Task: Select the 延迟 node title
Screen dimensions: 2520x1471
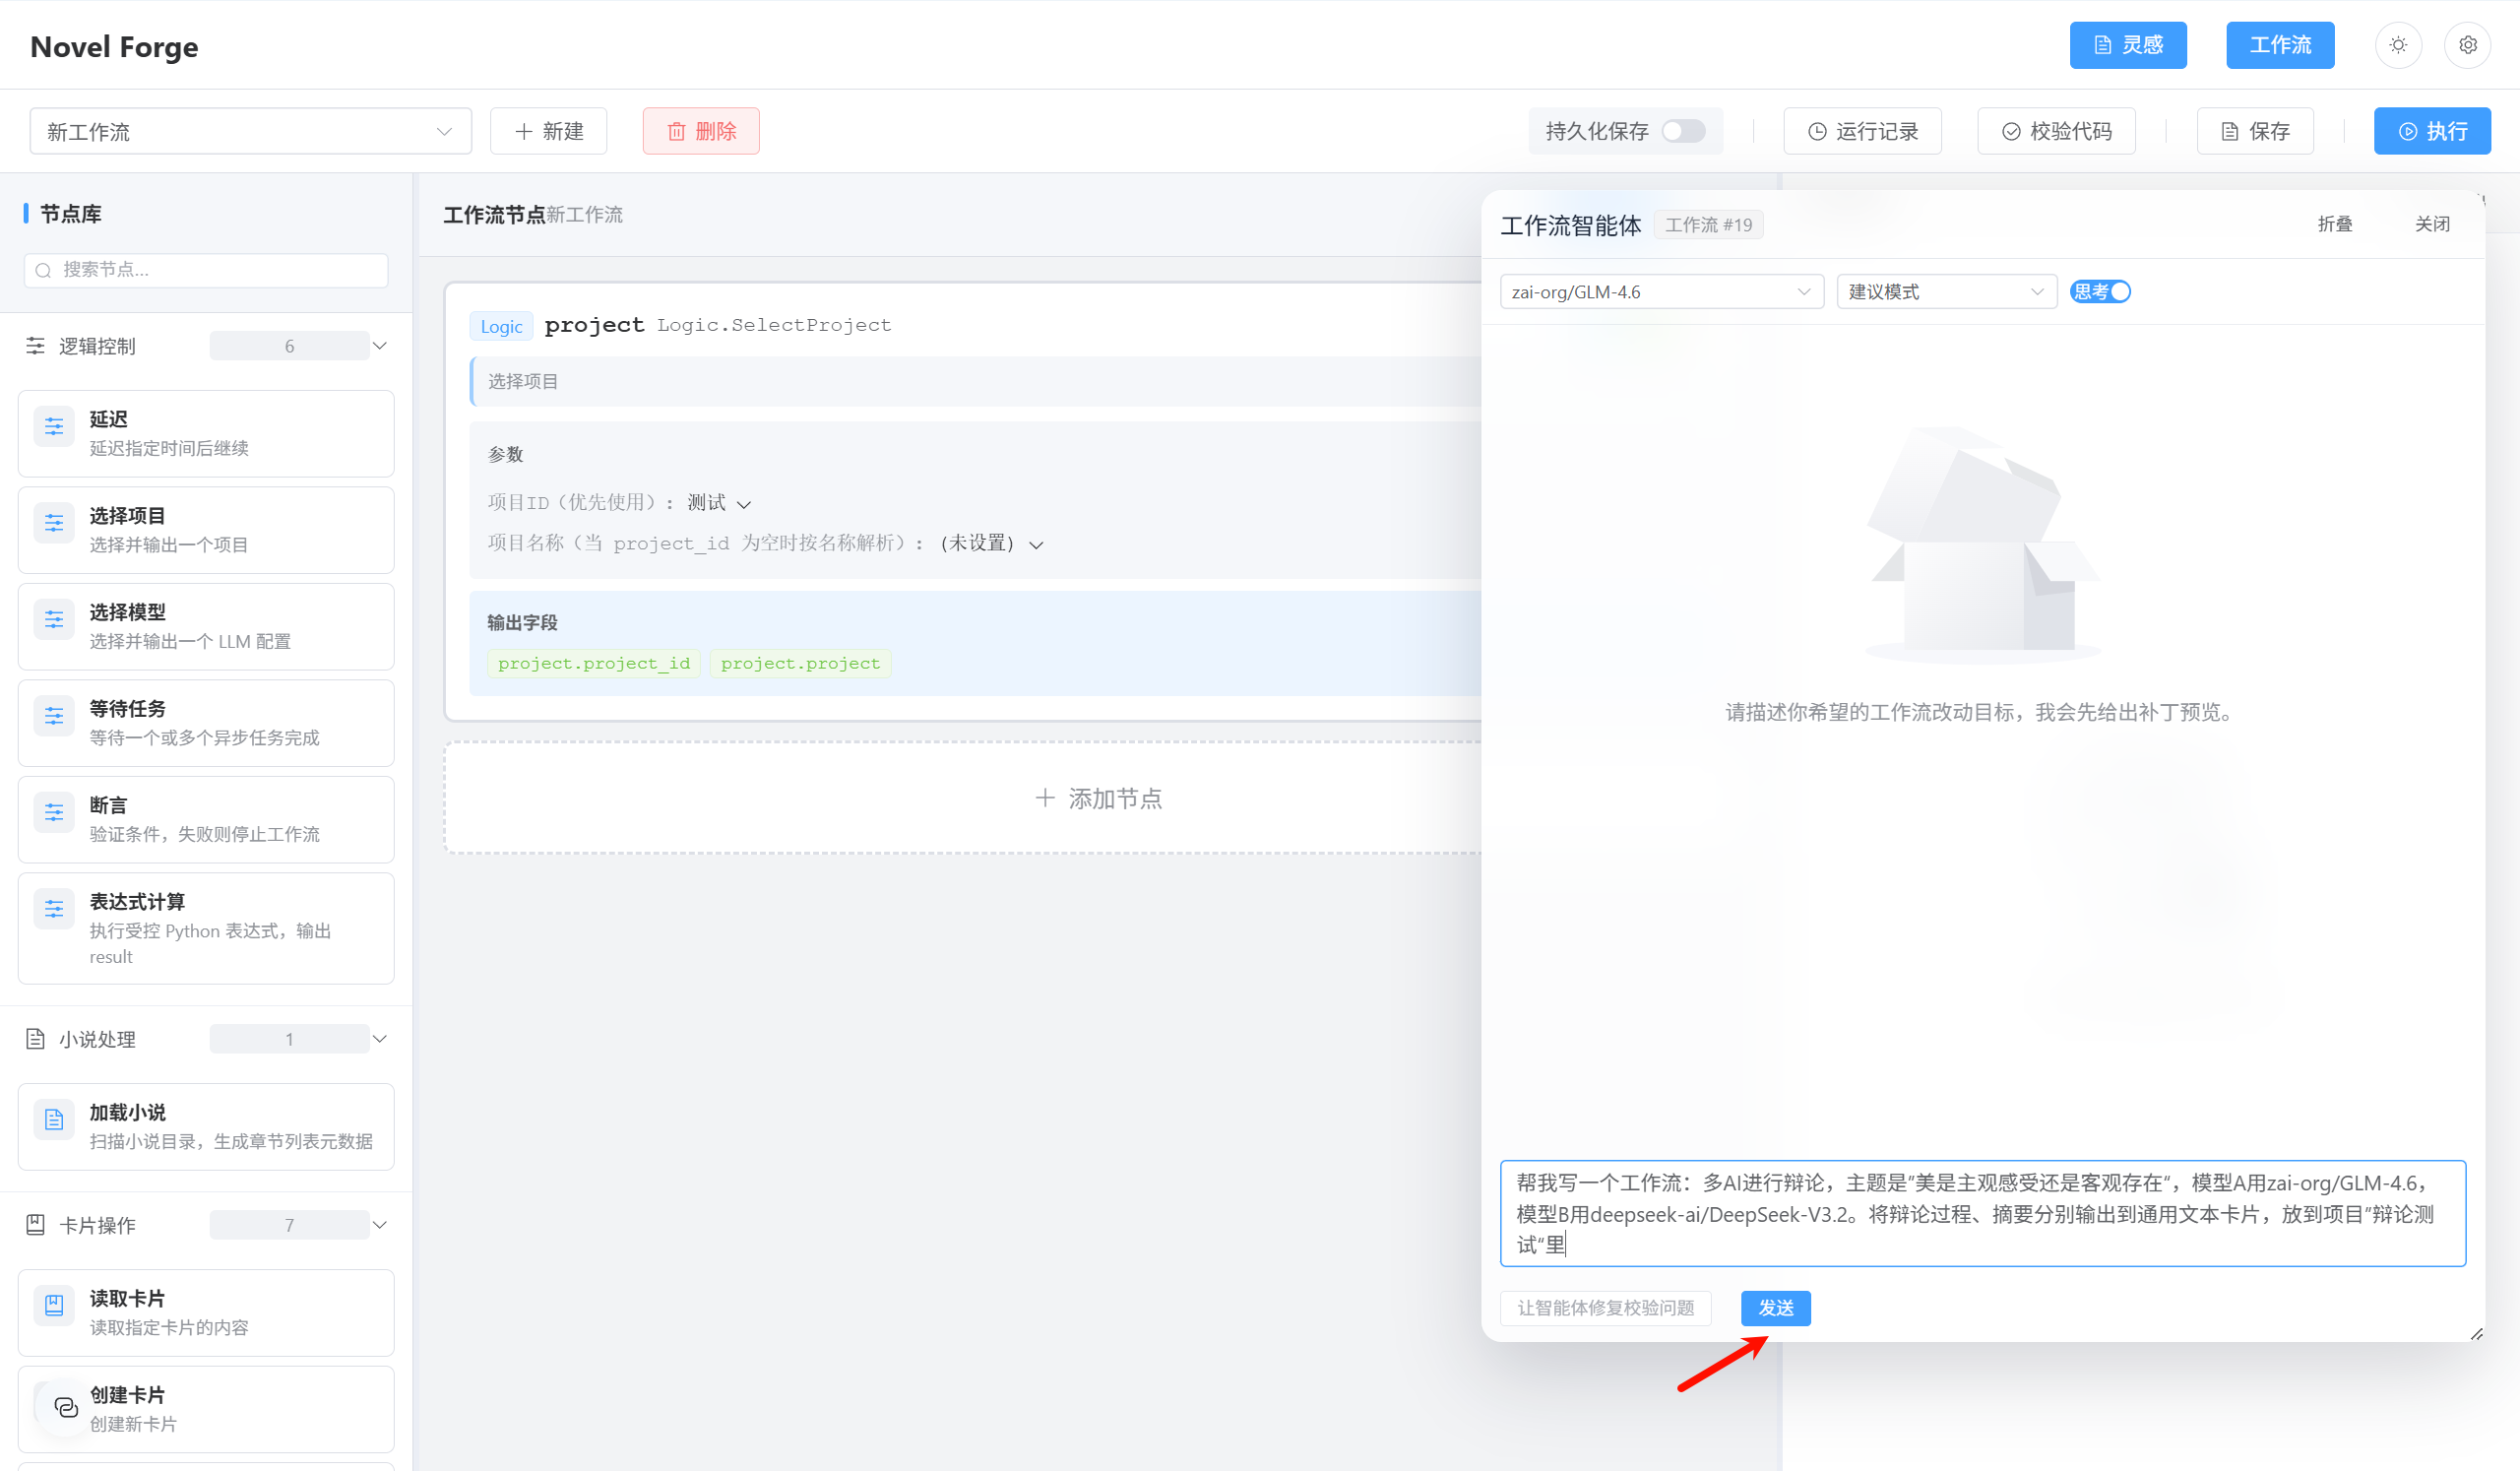Action: coord(109,419)
